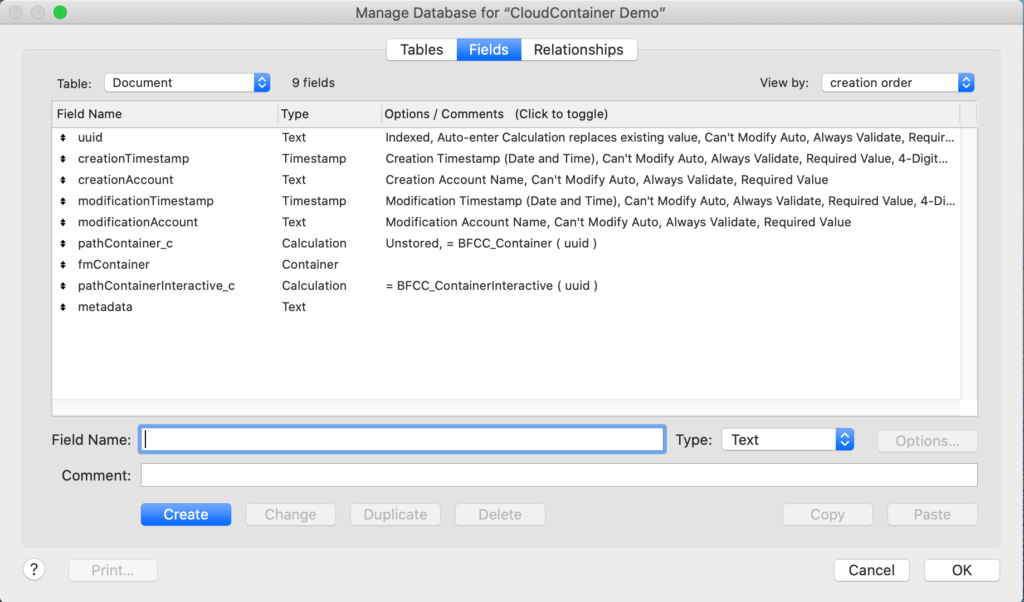Click the reorder handle beside uuid field
The image size is (1024, 602).
64,138
